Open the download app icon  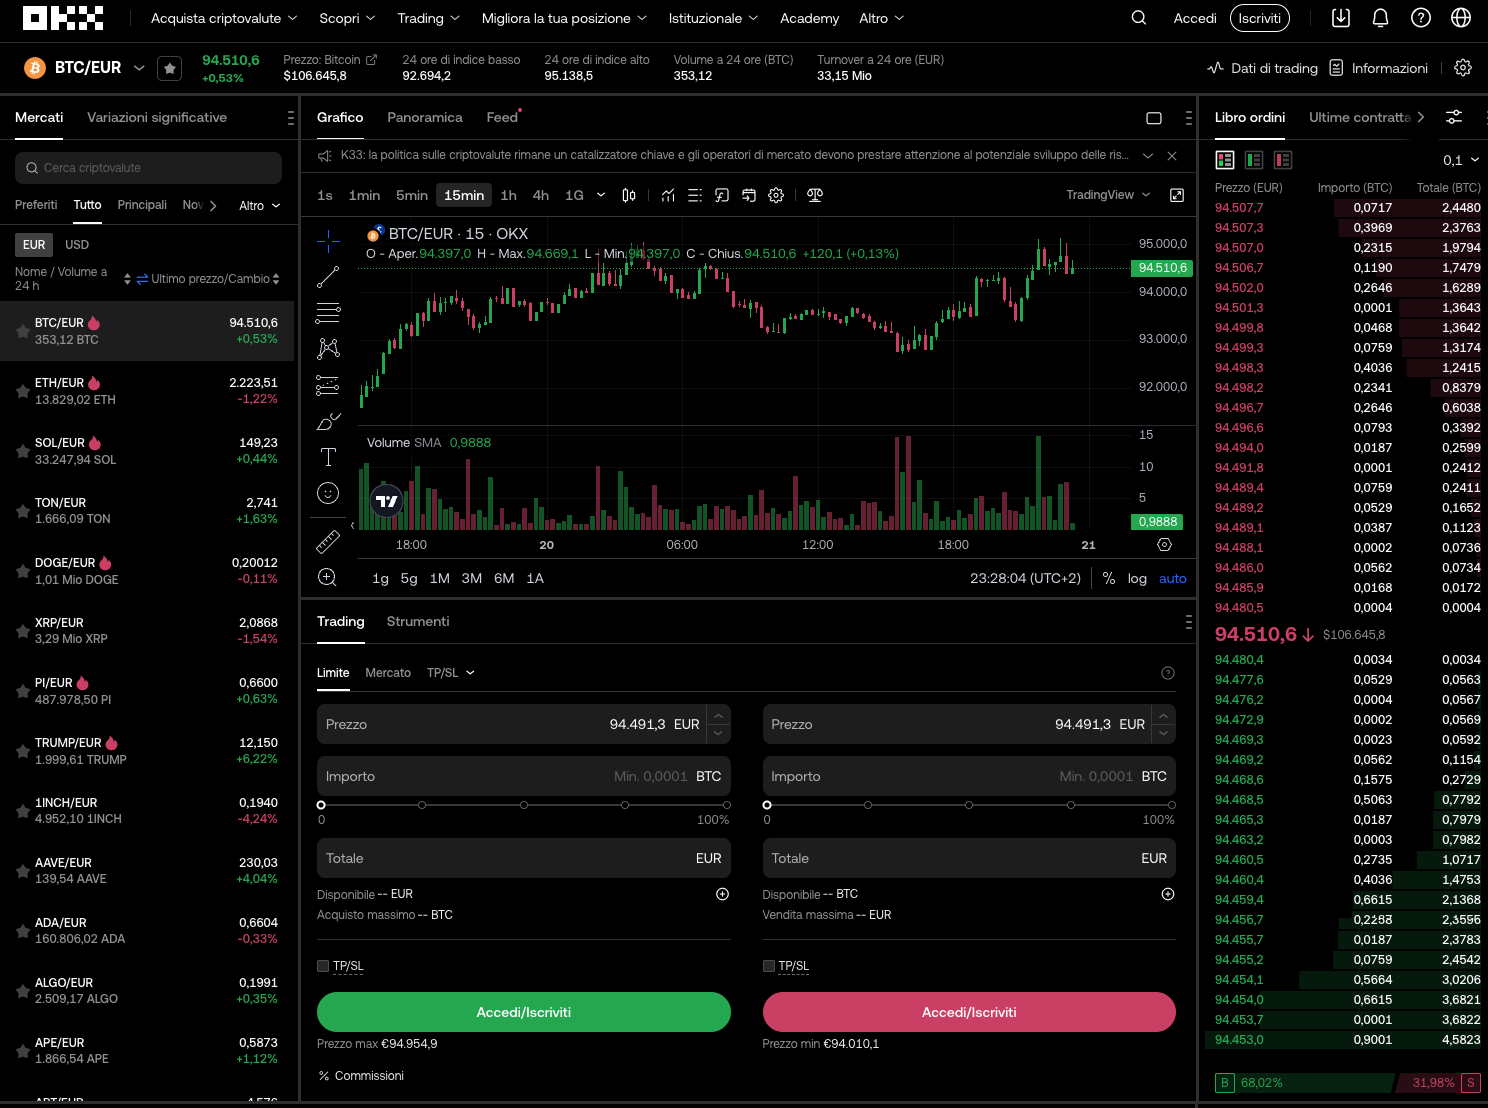pyautogui.click(x=1341, y=18)
